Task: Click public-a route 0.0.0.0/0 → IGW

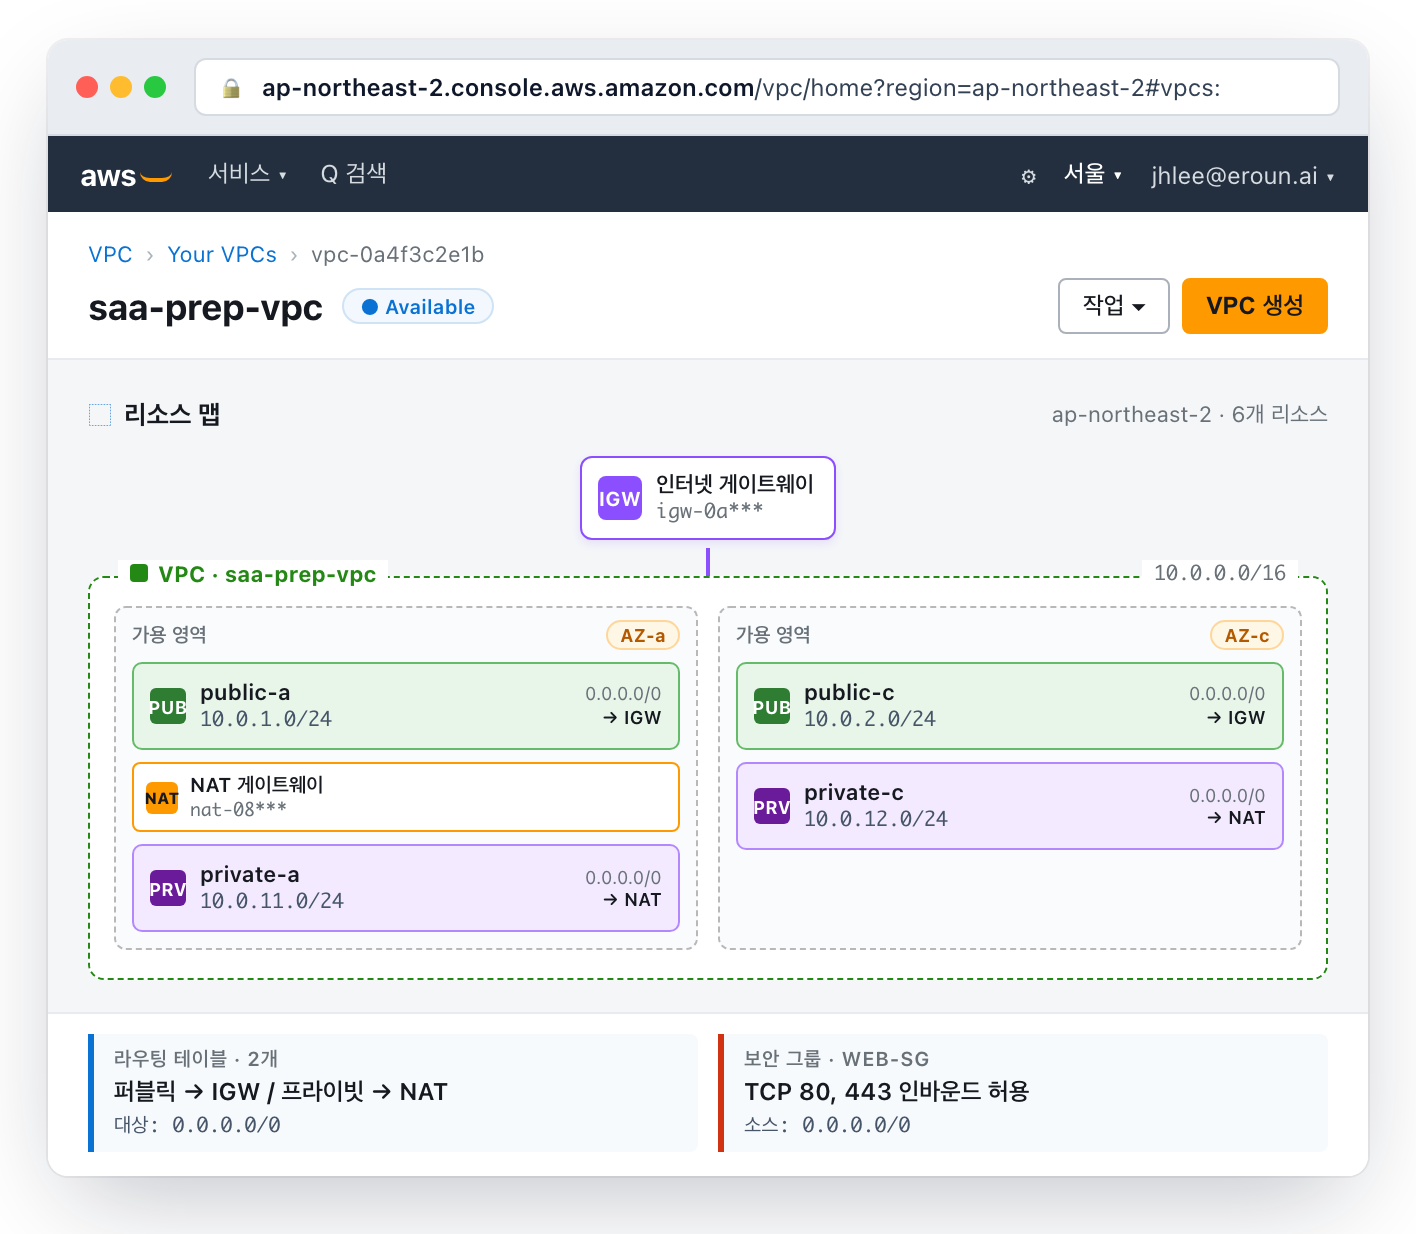Action: point(623,705)
